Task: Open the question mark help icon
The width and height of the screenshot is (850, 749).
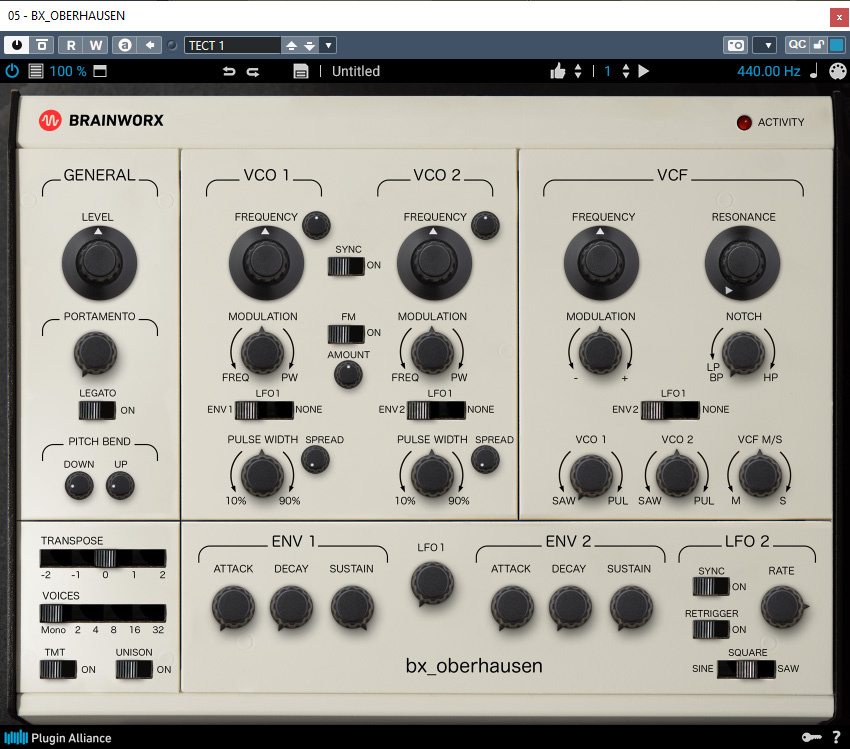Action: [836, 737]
